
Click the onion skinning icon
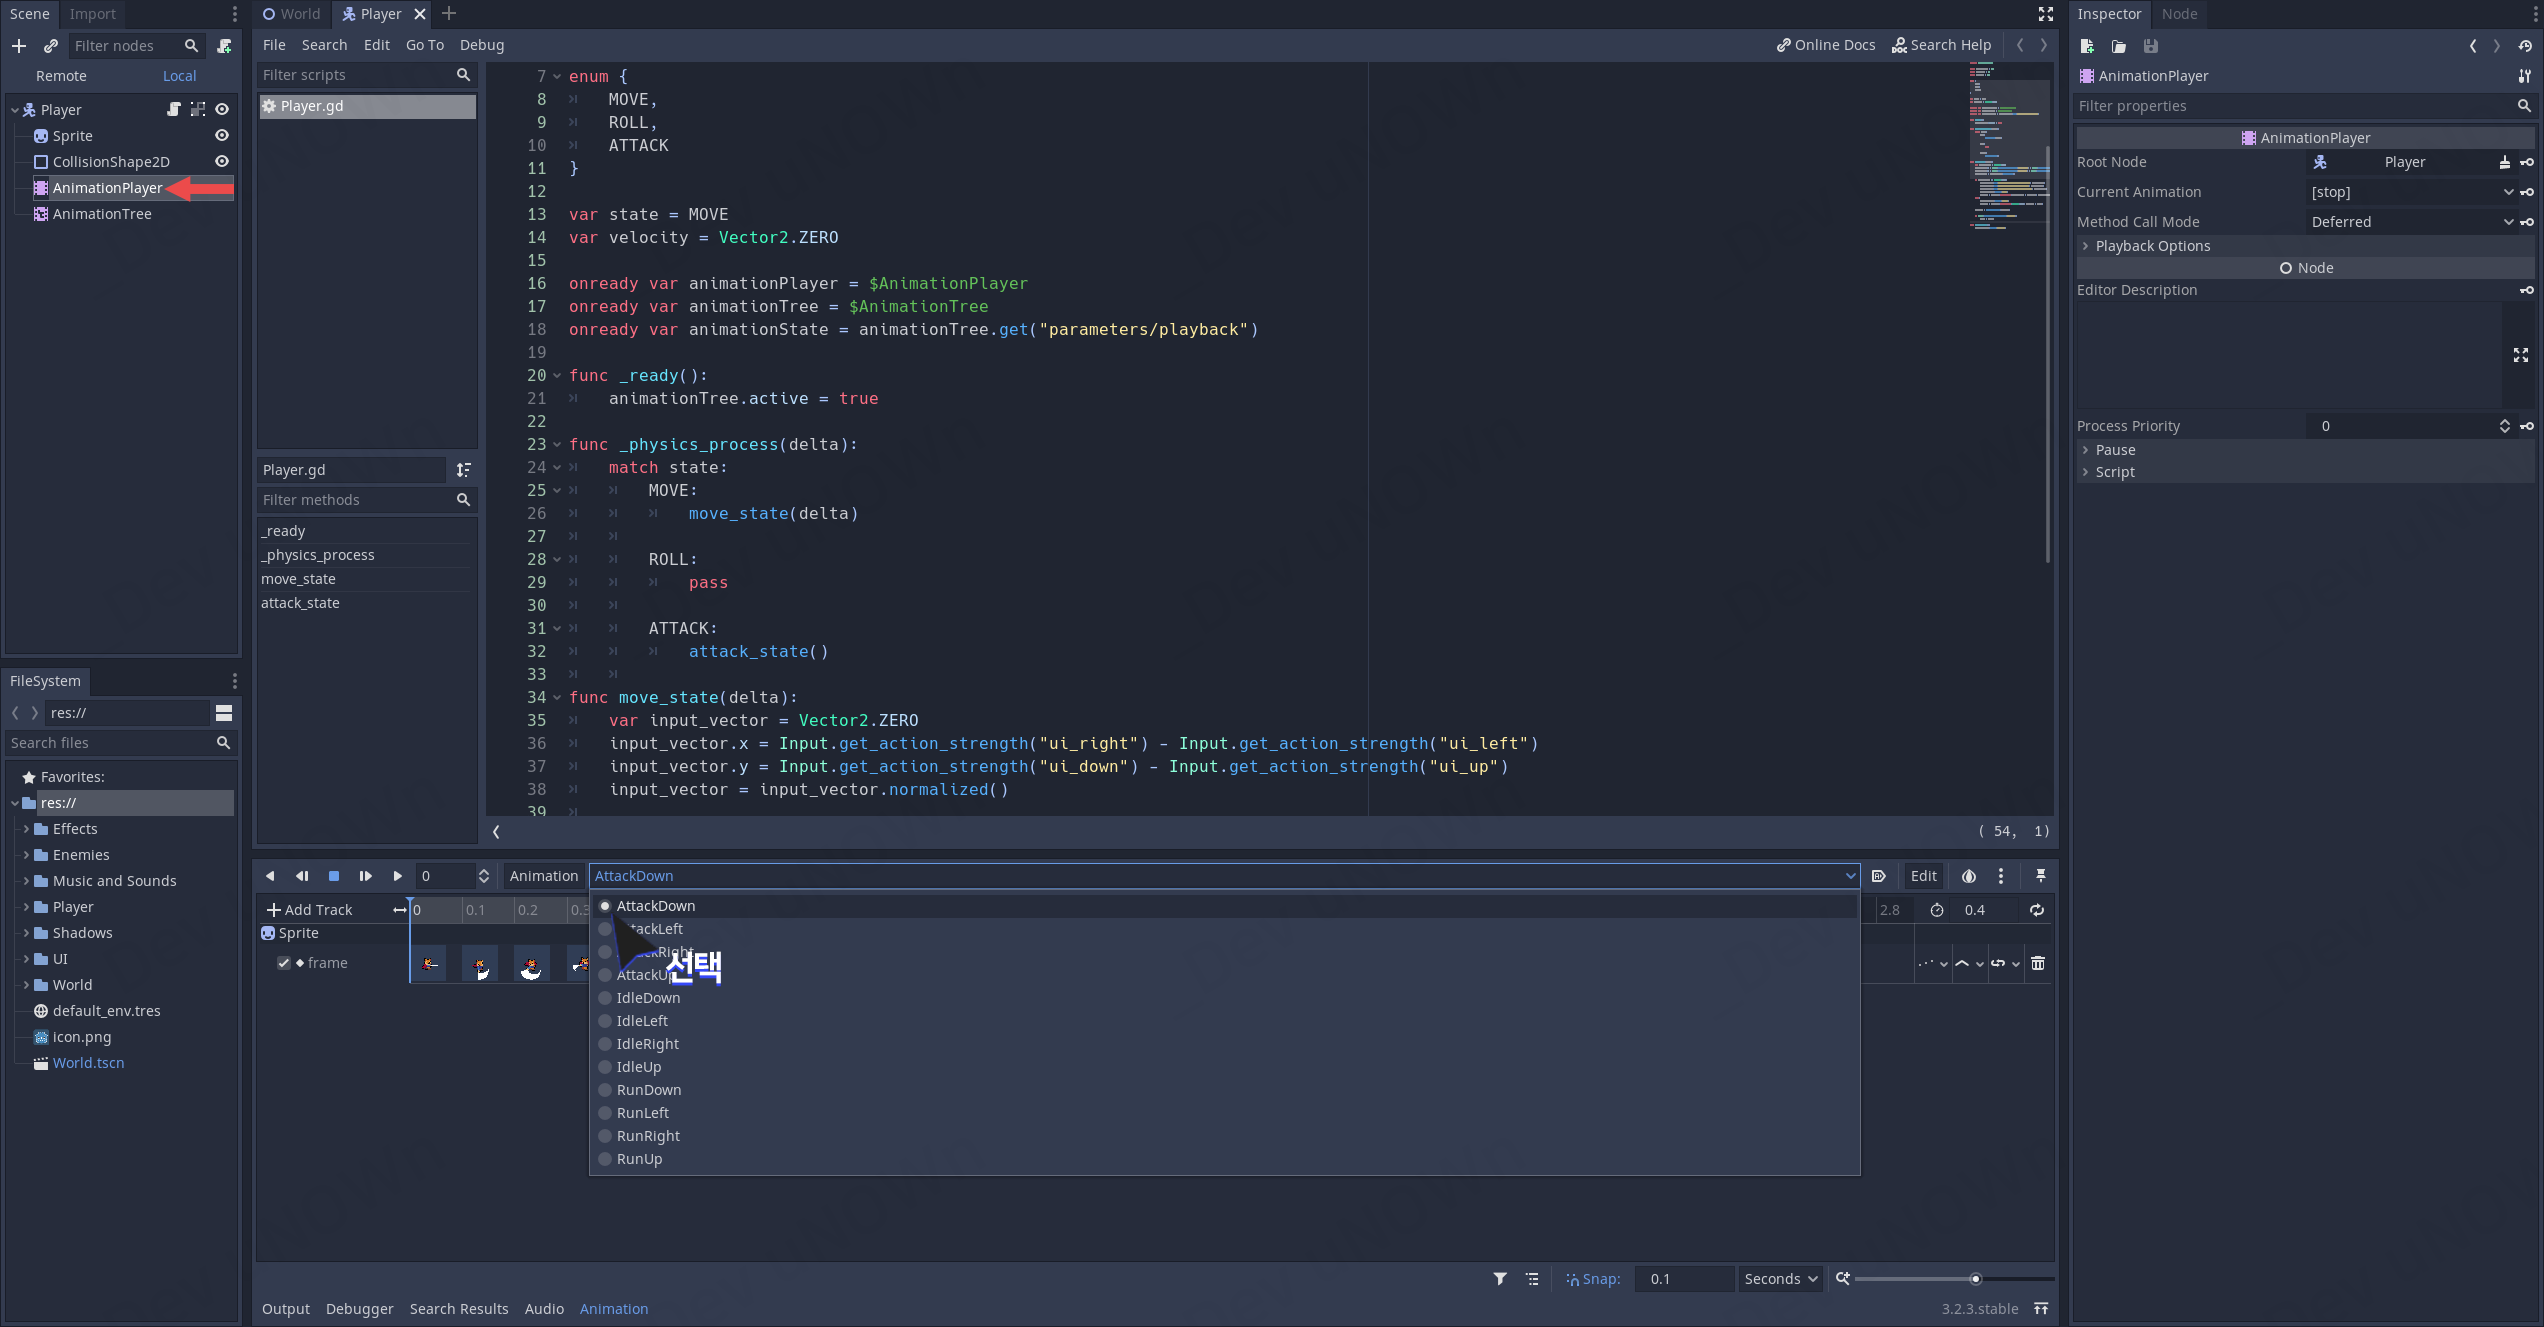(1968, 876)
